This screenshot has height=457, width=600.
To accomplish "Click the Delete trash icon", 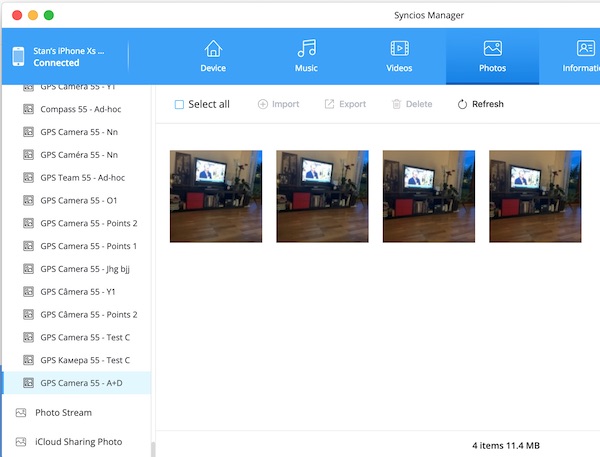I will (397, 104).
